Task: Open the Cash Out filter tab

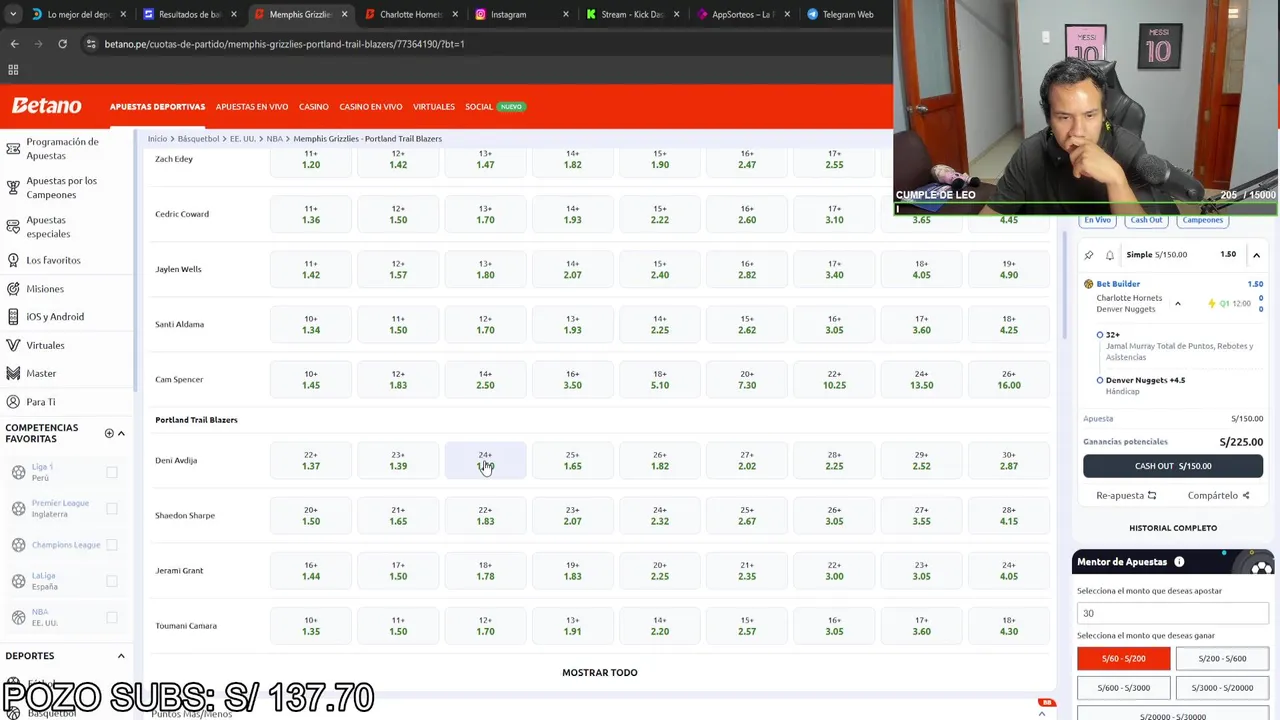Action: point(1146,220)
